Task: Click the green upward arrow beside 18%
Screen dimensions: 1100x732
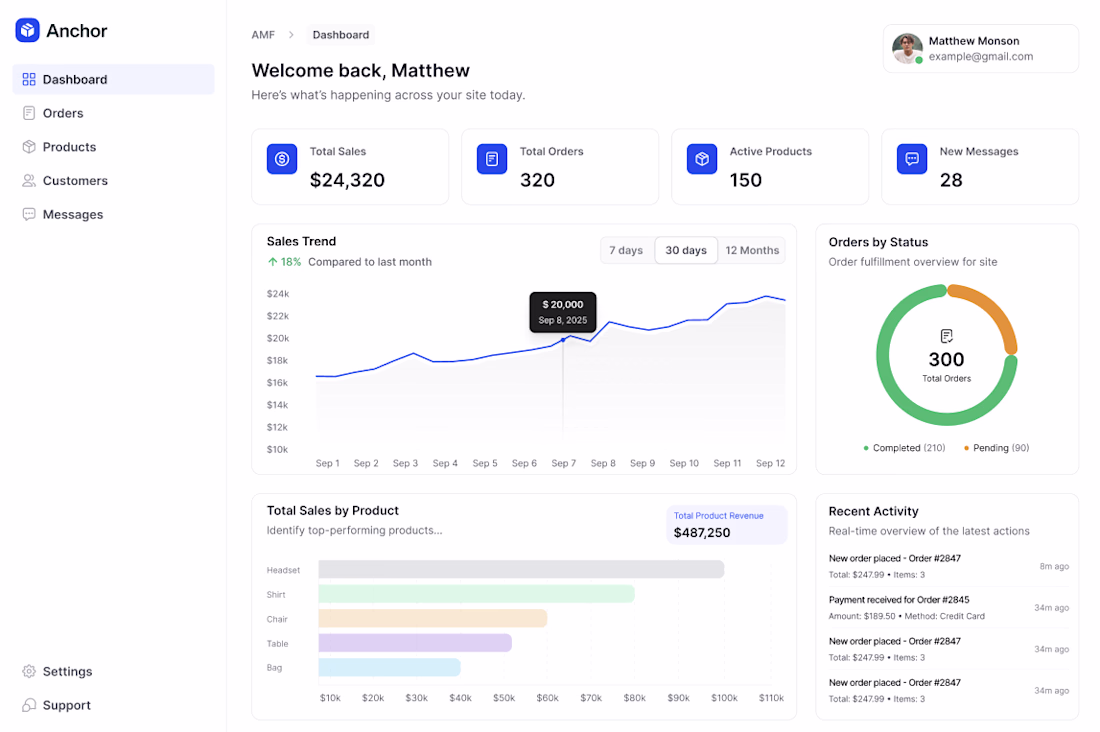Action: click(x=272, y=262)
